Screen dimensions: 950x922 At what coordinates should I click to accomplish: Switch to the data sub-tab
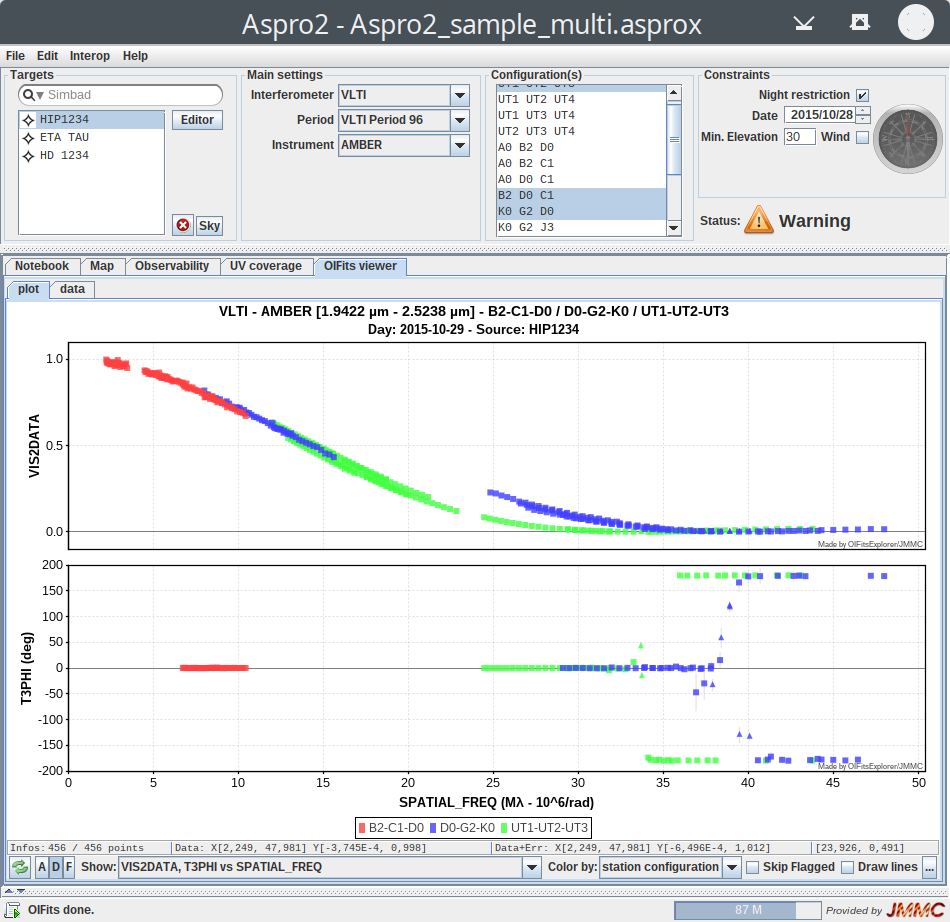[72, 289]
